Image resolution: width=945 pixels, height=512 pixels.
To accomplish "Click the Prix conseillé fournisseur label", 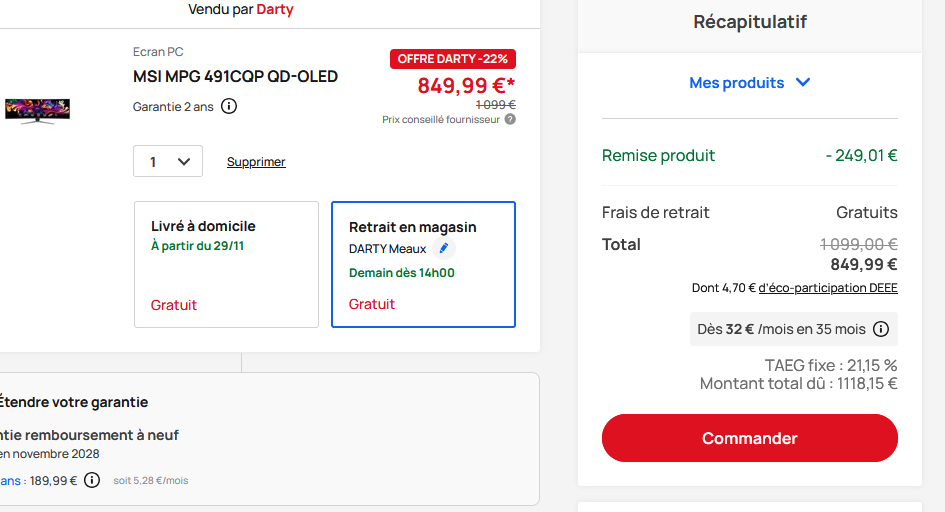I will (x=441, y=119).
